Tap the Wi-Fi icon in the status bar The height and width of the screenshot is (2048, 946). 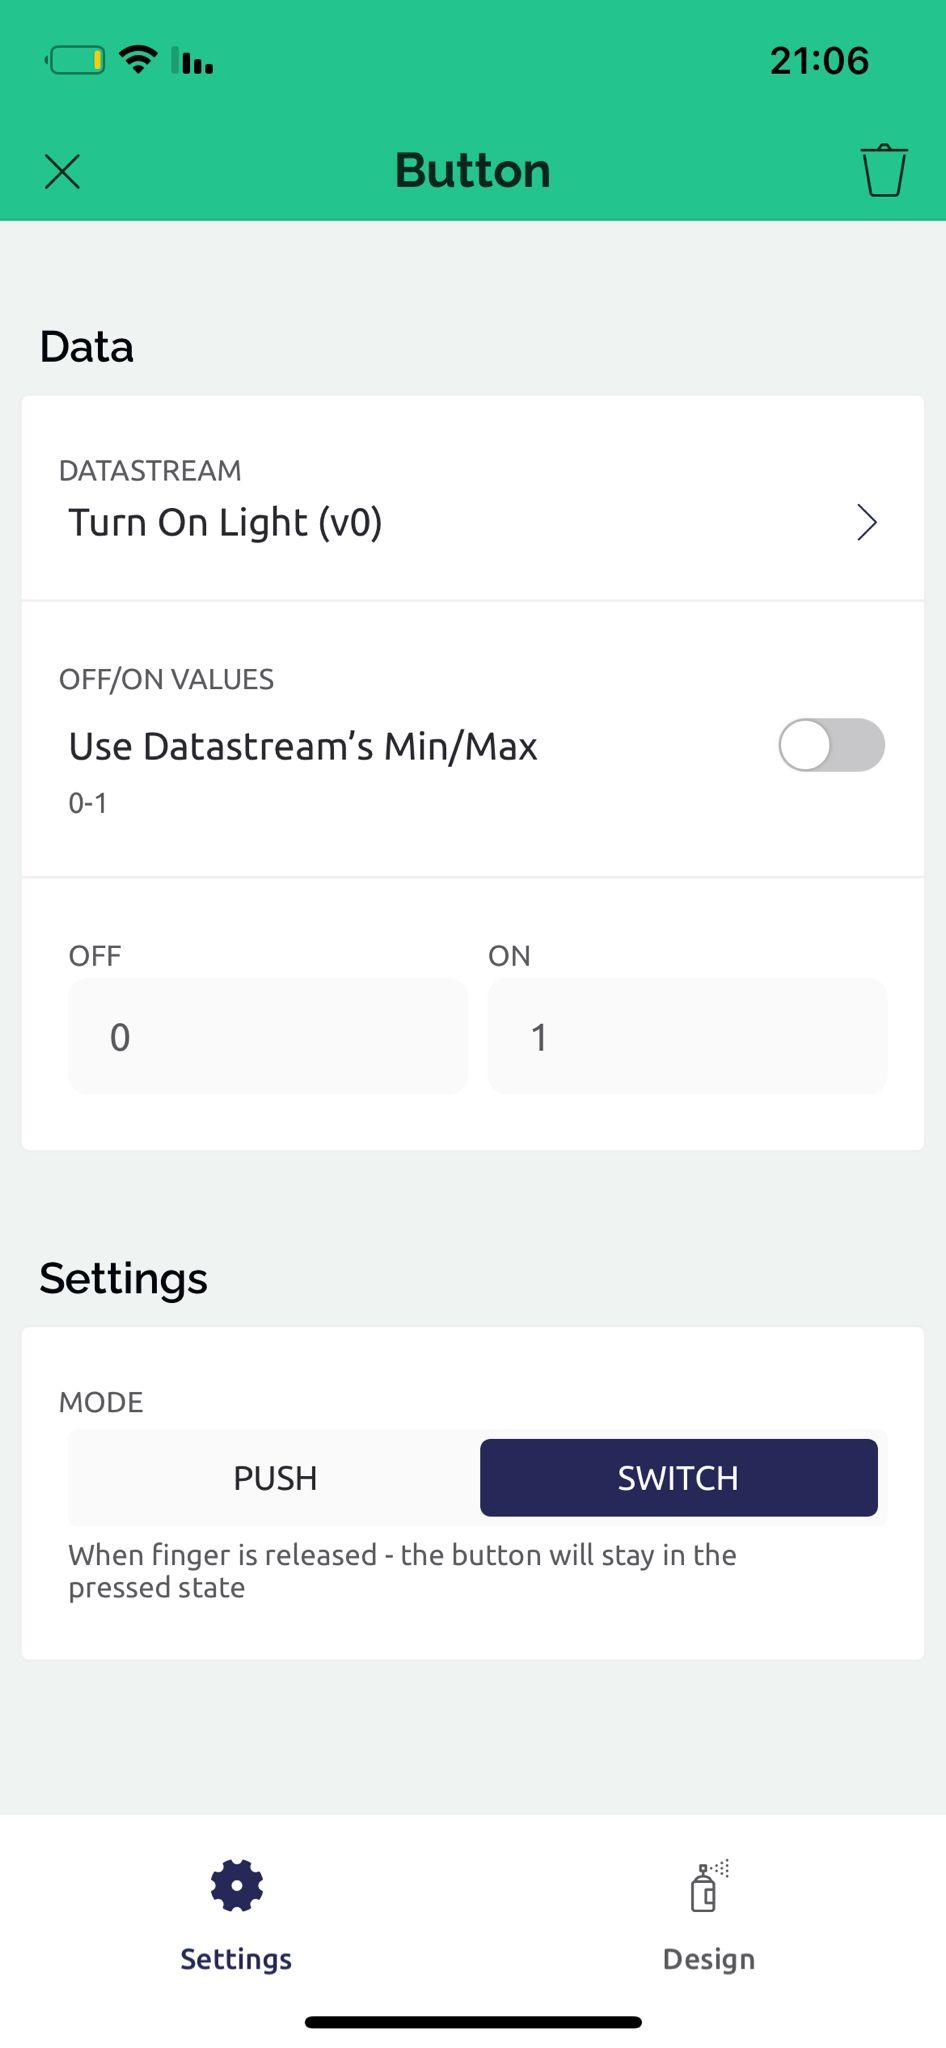click(x=138, y=60)
